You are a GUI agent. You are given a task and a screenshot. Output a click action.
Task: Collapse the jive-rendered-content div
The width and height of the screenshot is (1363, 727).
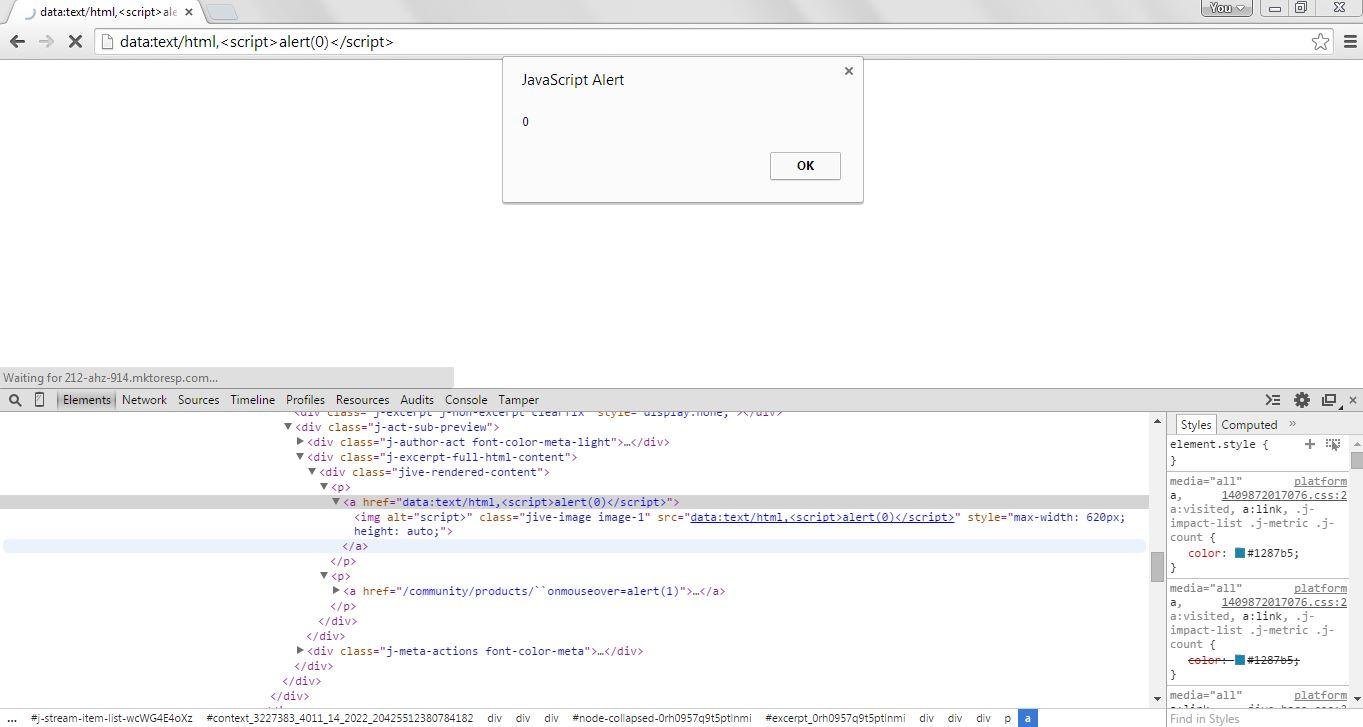[x=312, y=472]
